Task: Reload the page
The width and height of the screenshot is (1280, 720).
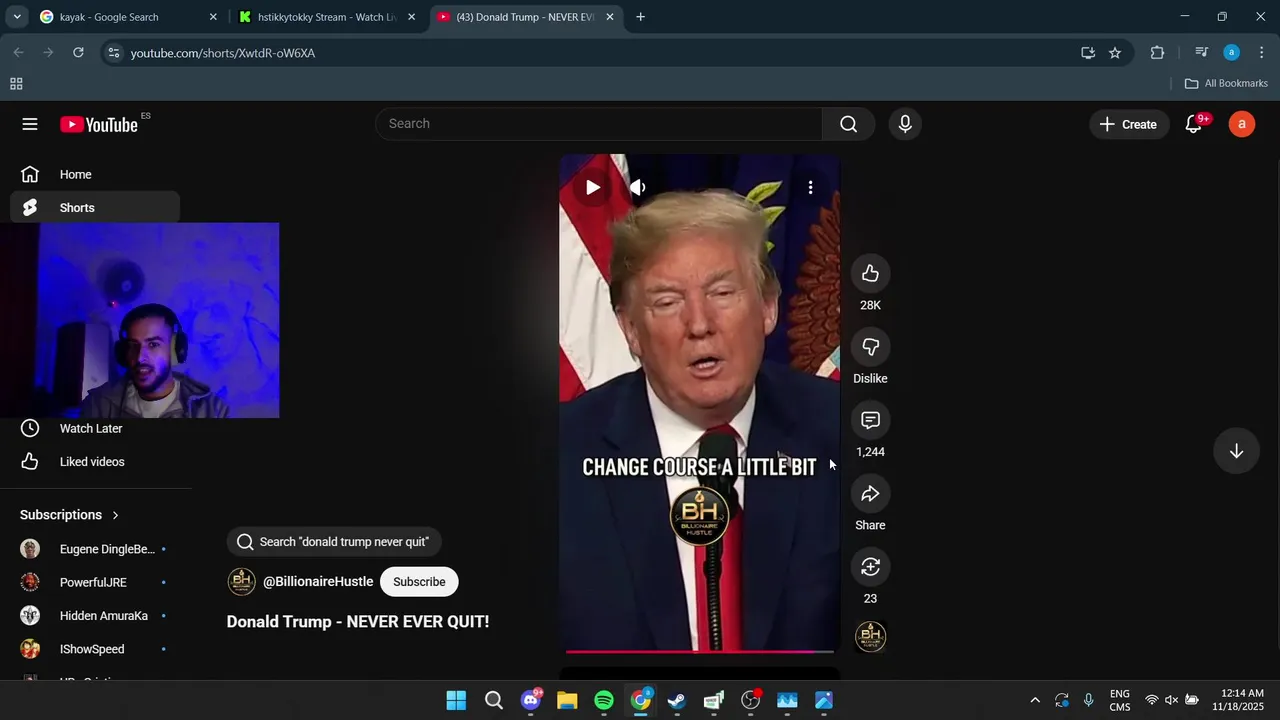Action: click(x=78, y=53)
